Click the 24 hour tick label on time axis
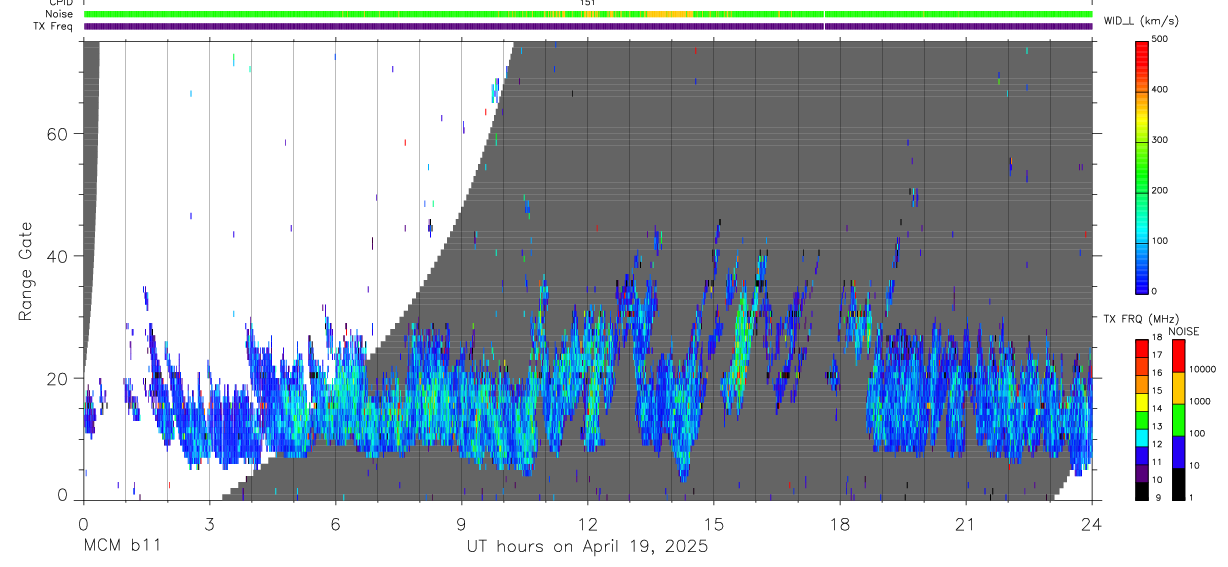 [1092, 525]
